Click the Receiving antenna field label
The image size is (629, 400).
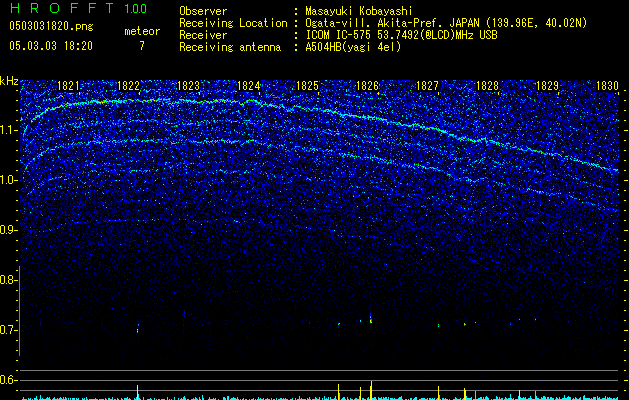230,47
